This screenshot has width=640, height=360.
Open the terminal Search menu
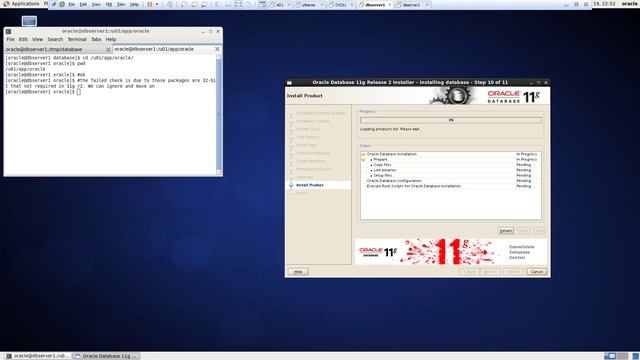click(x=55, y=40)
